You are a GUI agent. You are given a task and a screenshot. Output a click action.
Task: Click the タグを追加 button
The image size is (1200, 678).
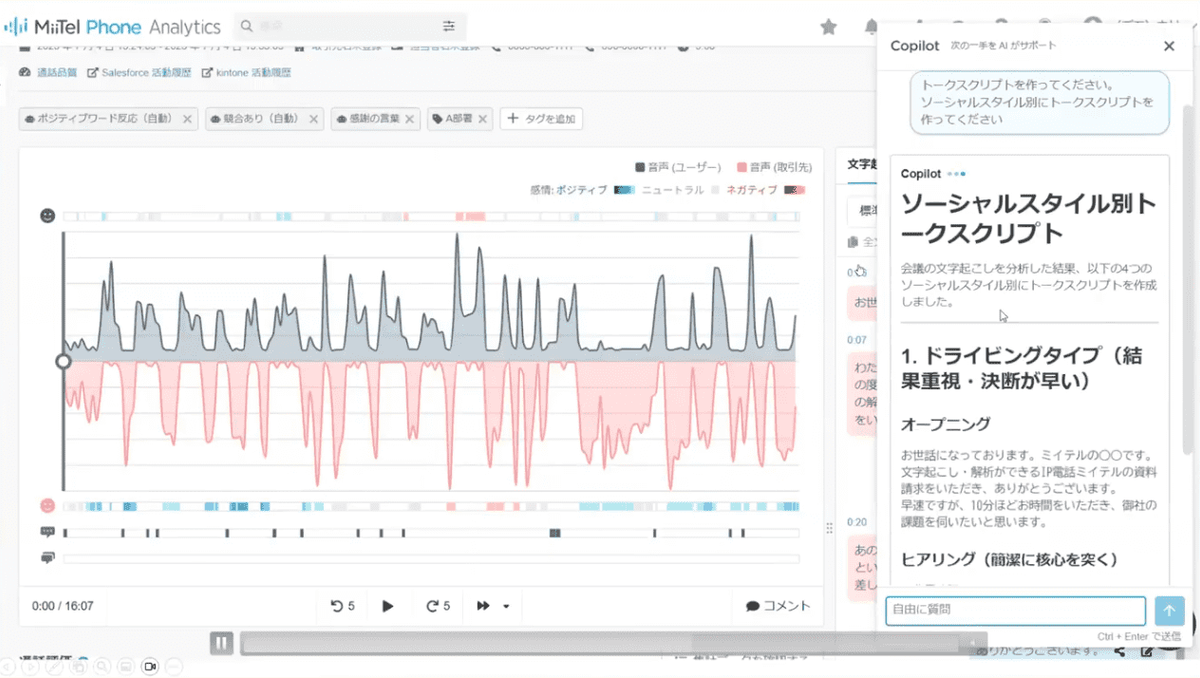point(541,119)
